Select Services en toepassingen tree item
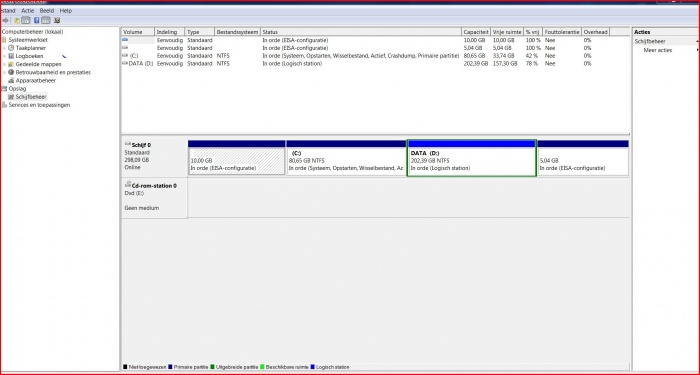This screenshot has width=700, height=375. tap(39, 105)
